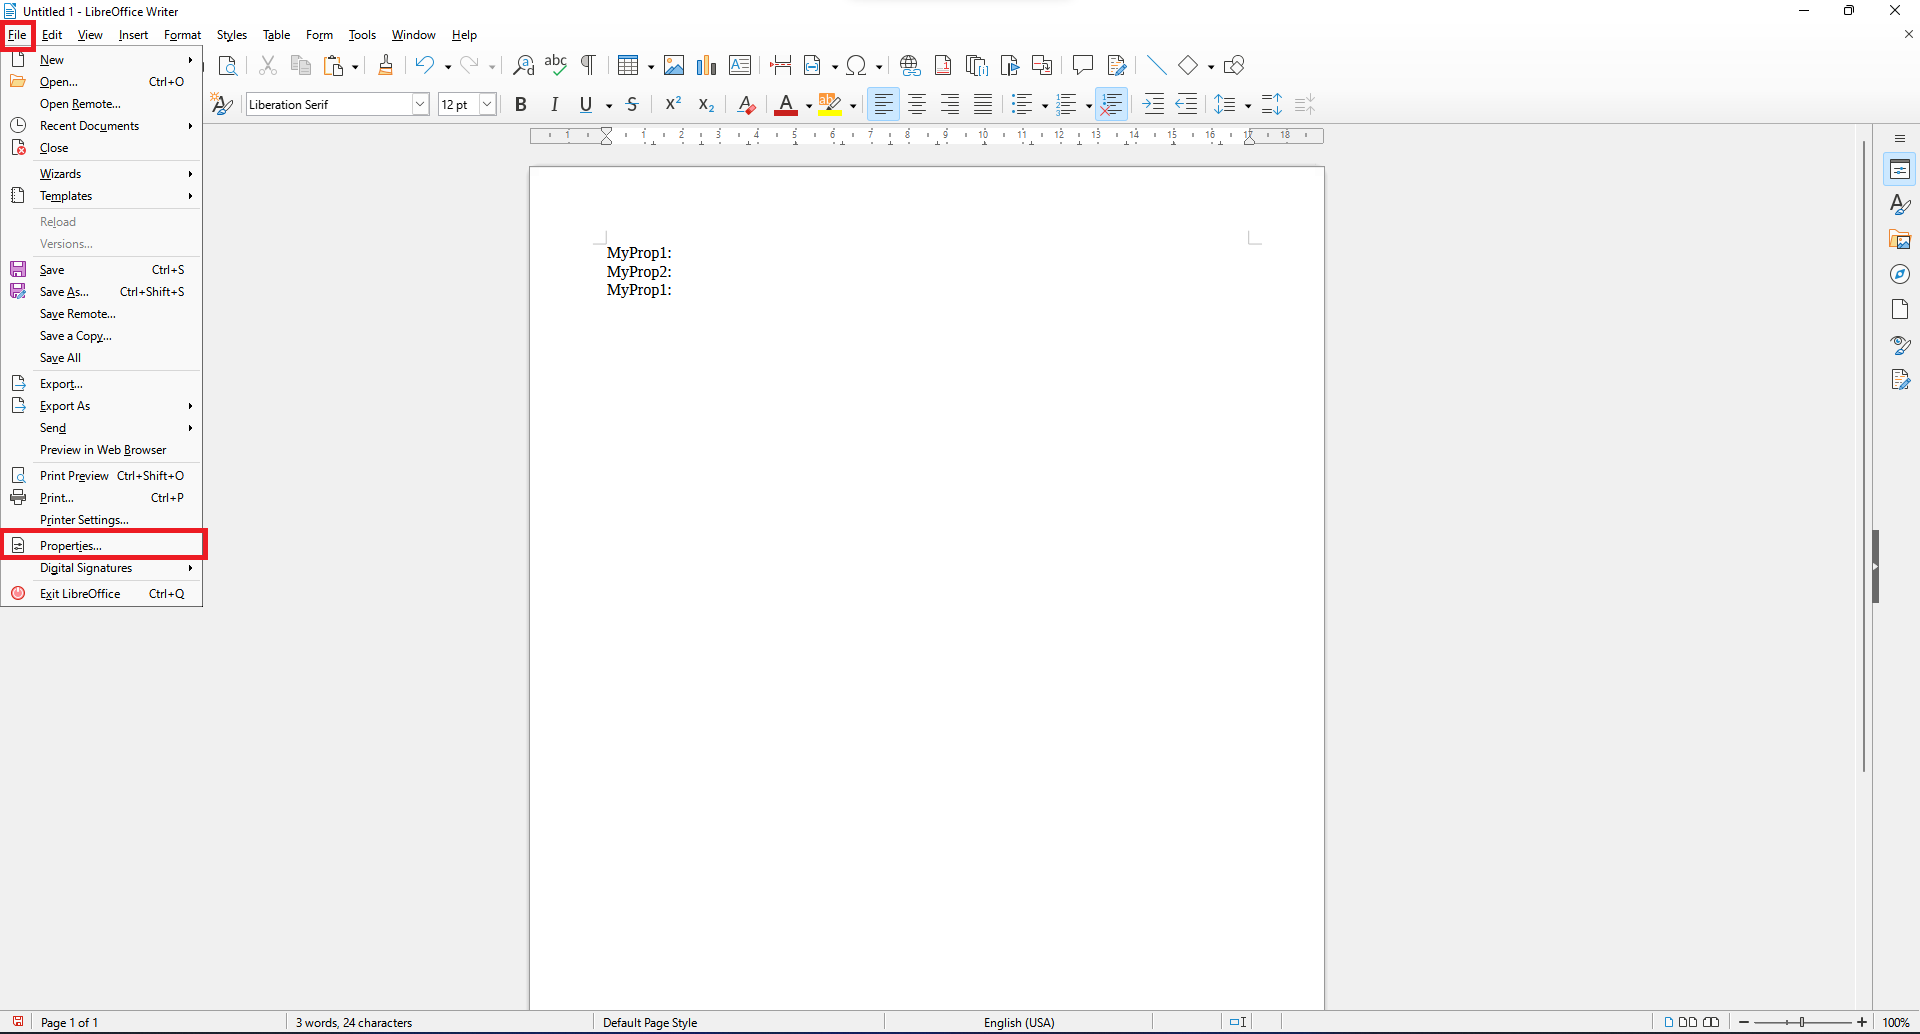Toggle Strikethrough formatting
Viewport: 1920px width, 1034px height.
click(632, 104)
